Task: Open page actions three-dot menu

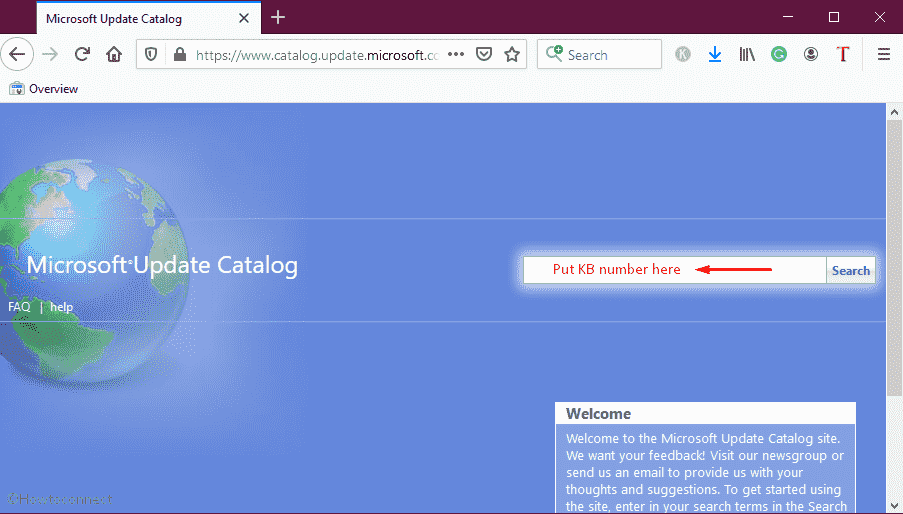Action: click(x=456, y=55)
